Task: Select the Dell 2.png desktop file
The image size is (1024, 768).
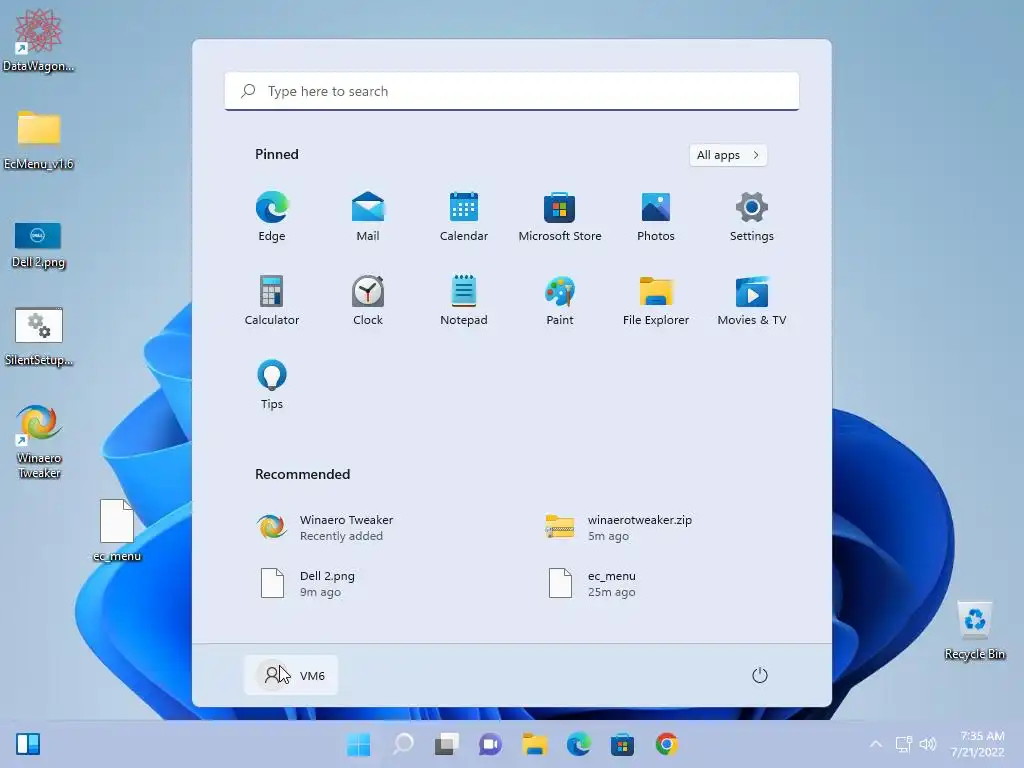Action: pyautogui.click(x=39, y=245)
